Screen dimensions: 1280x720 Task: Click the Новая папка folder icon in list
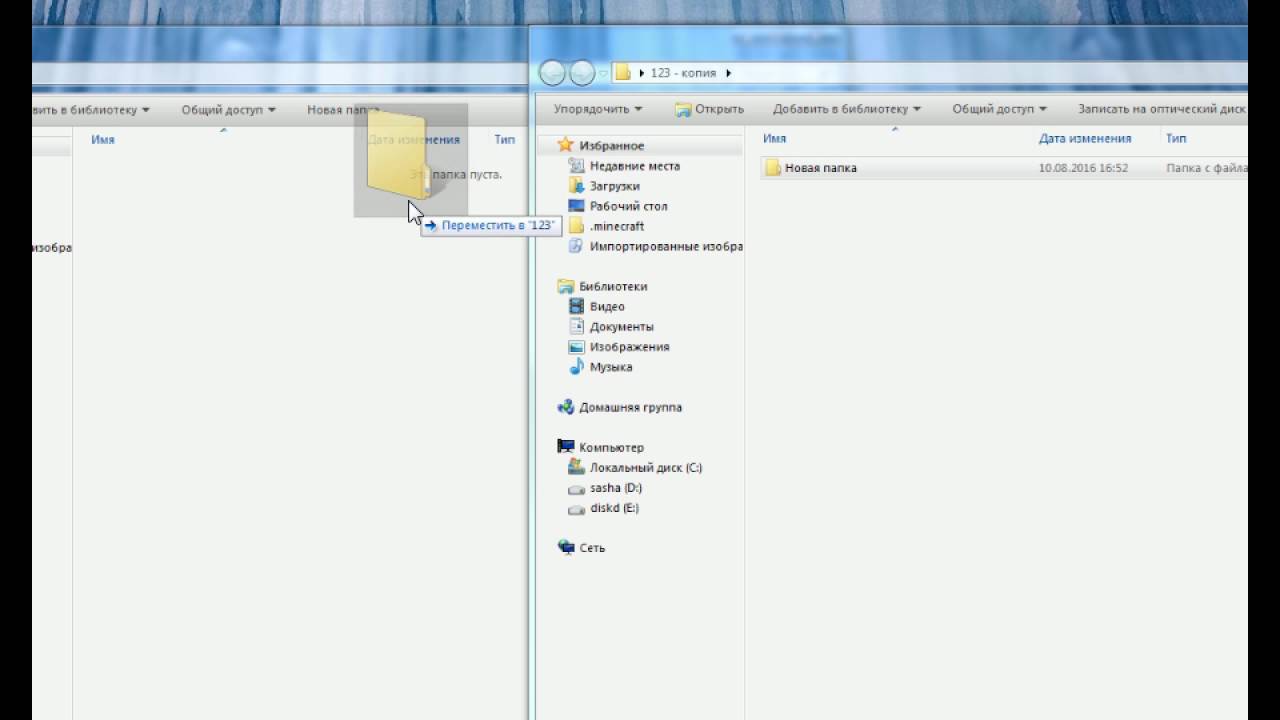773,168
